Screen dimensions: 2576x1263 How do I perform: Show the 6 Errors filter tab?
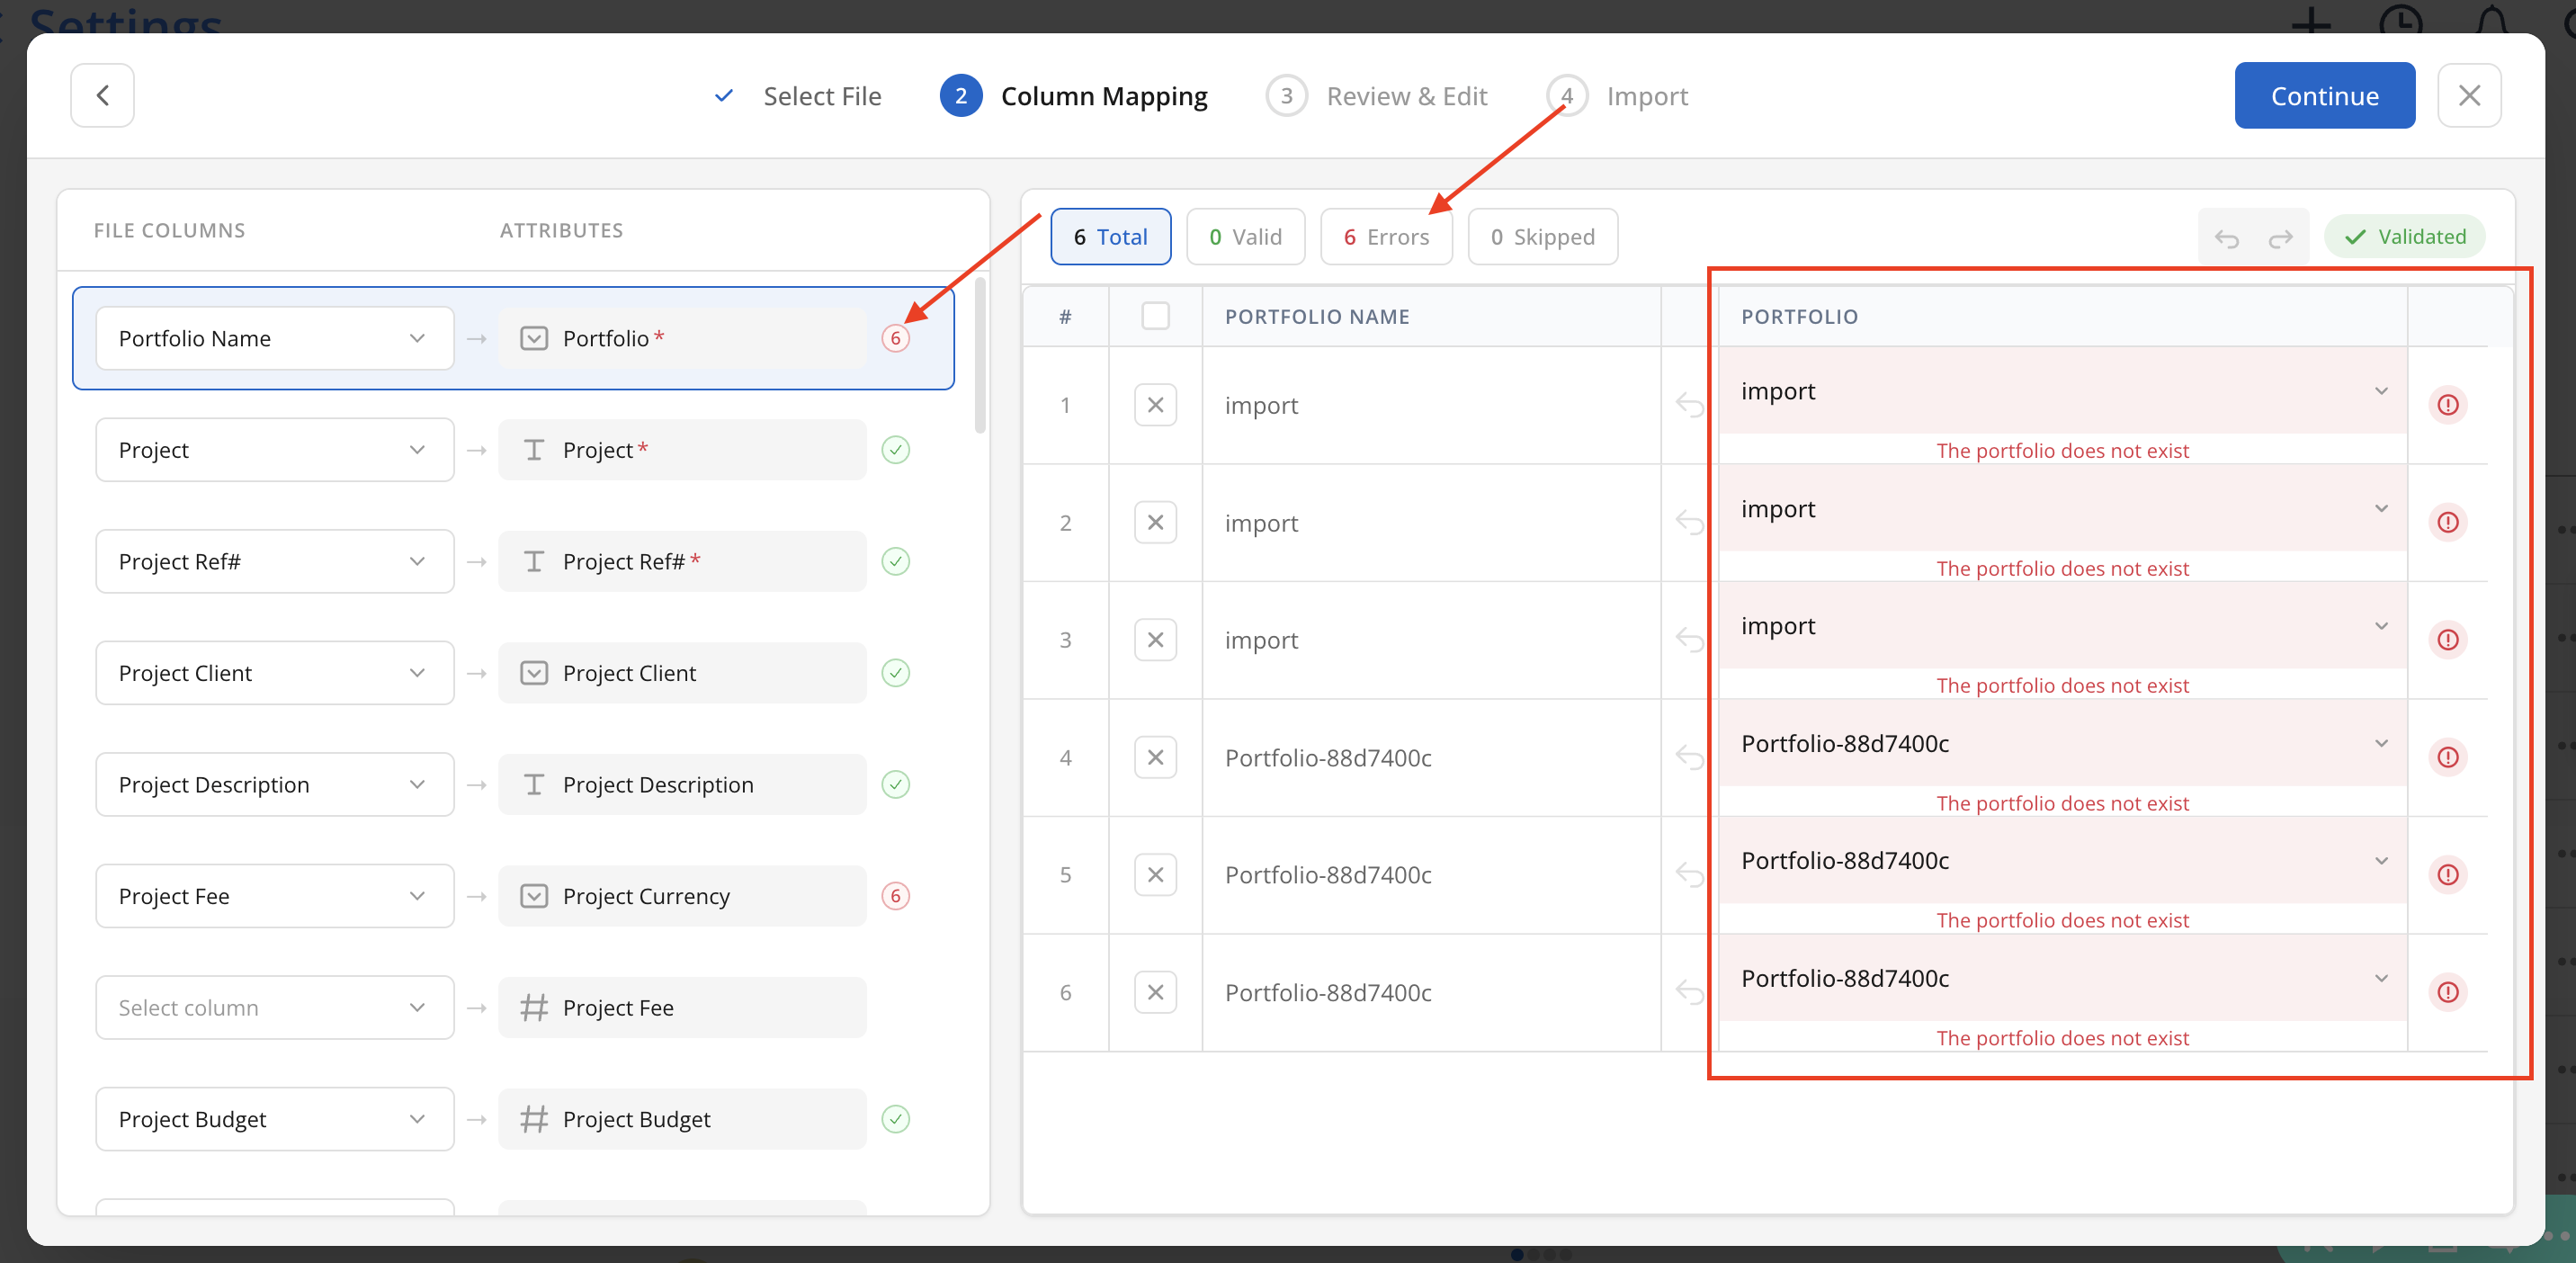click(1385, 237)
